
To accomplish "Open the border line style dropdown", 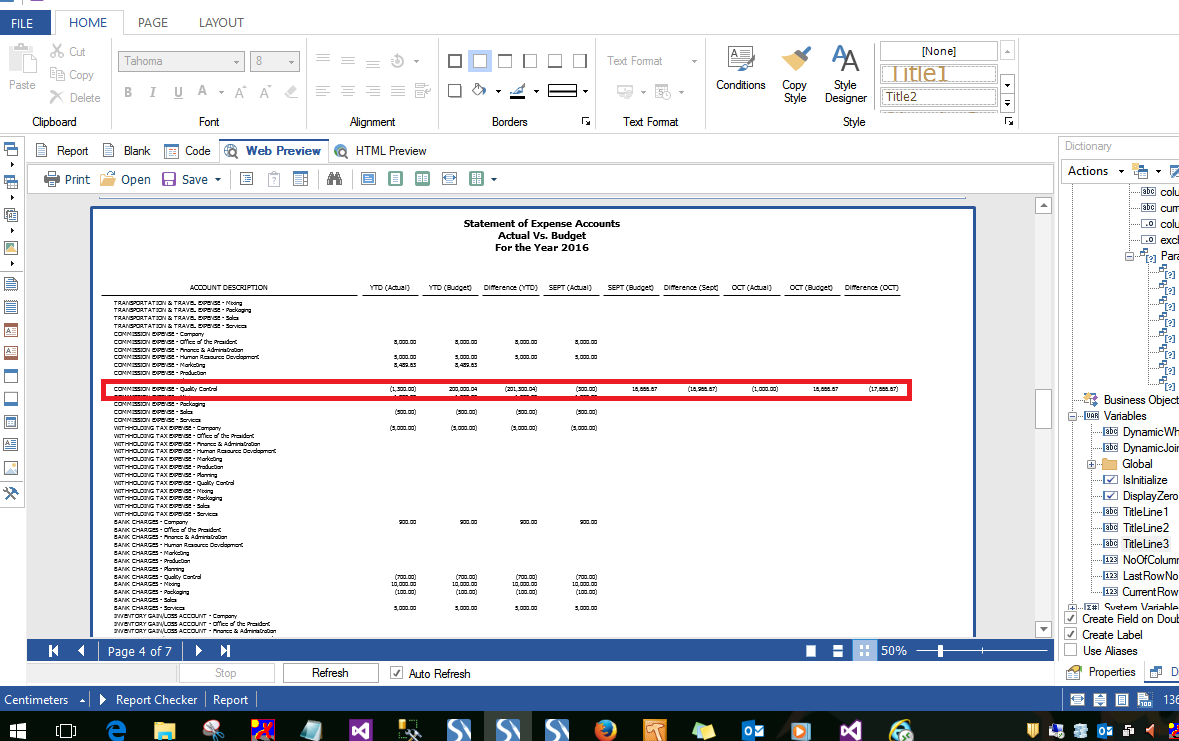I will coord(585,91).
